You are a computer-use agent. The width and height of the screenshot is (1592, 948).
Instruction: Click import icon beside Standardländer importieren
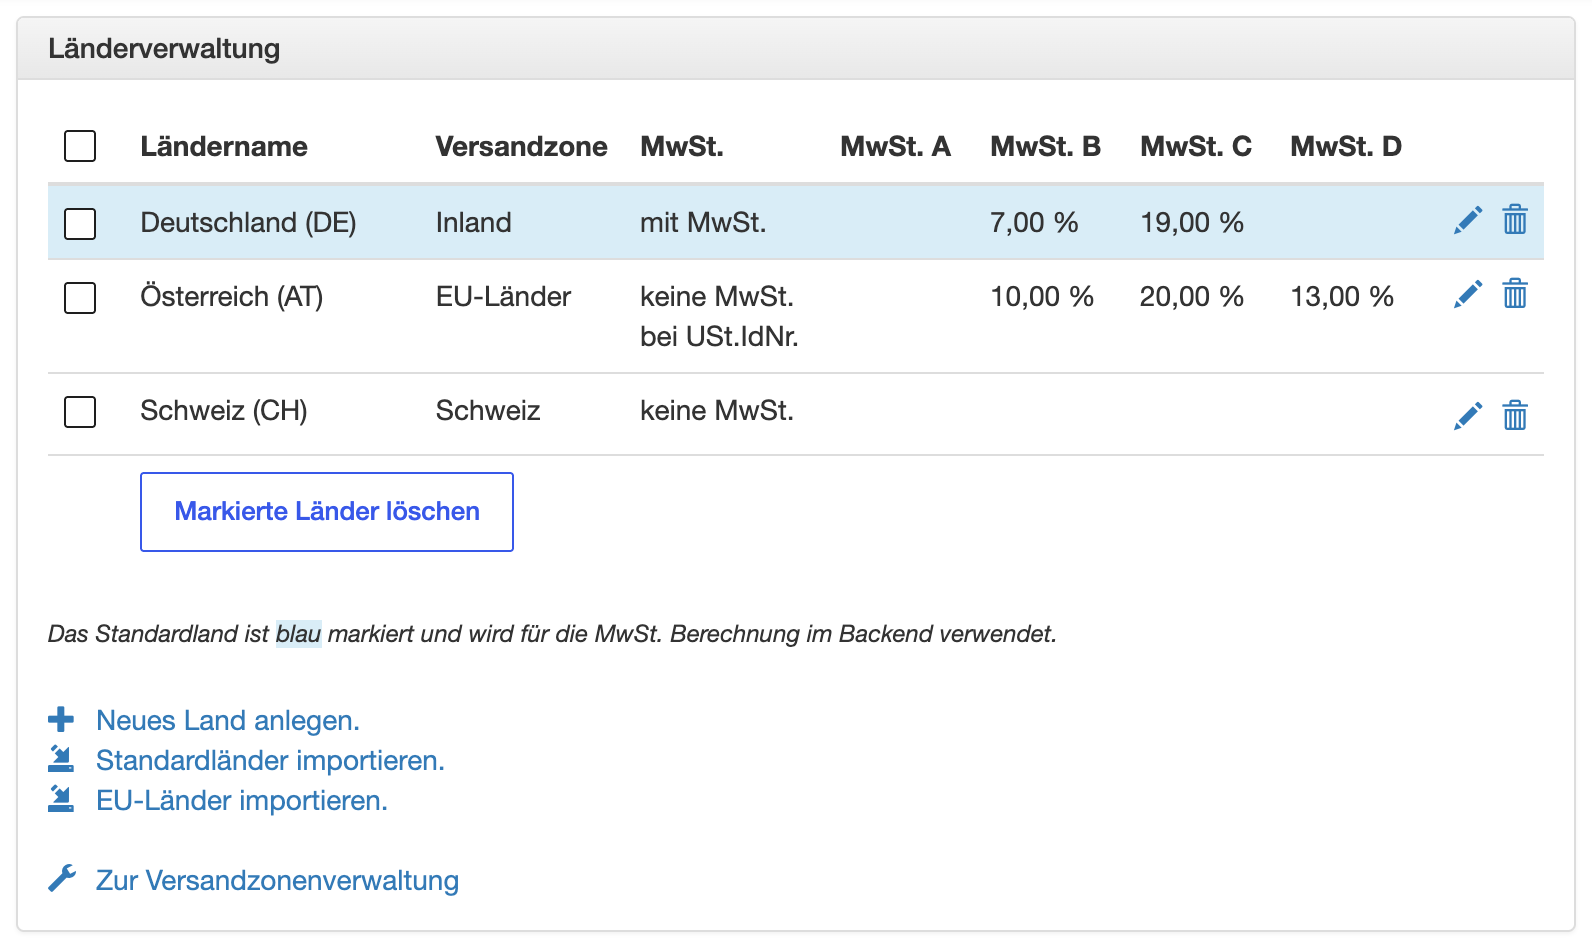tap(61, 759)
